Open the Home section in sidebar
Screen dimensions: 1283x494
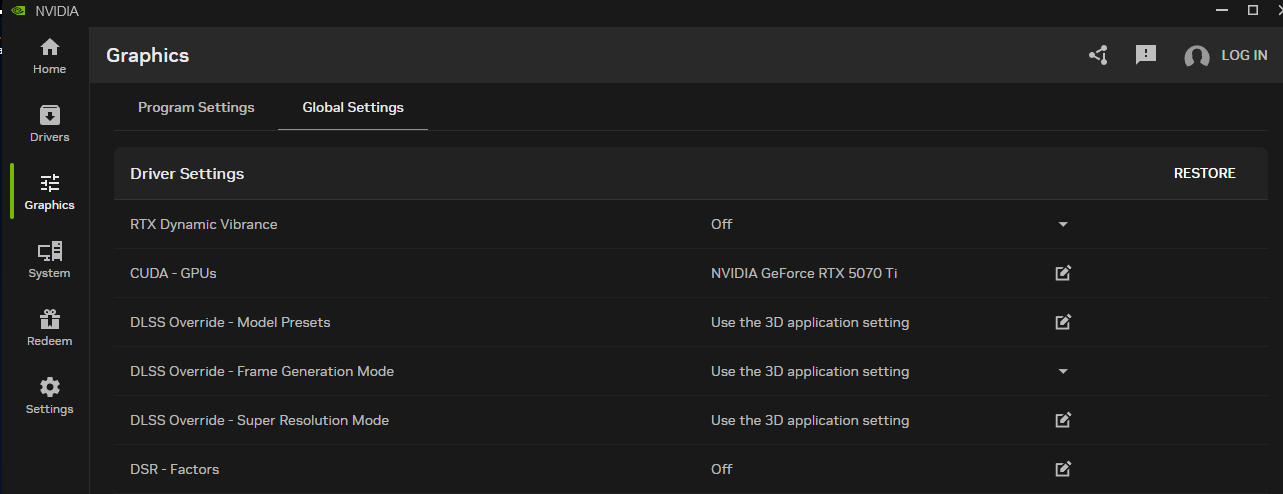[49, 55]
